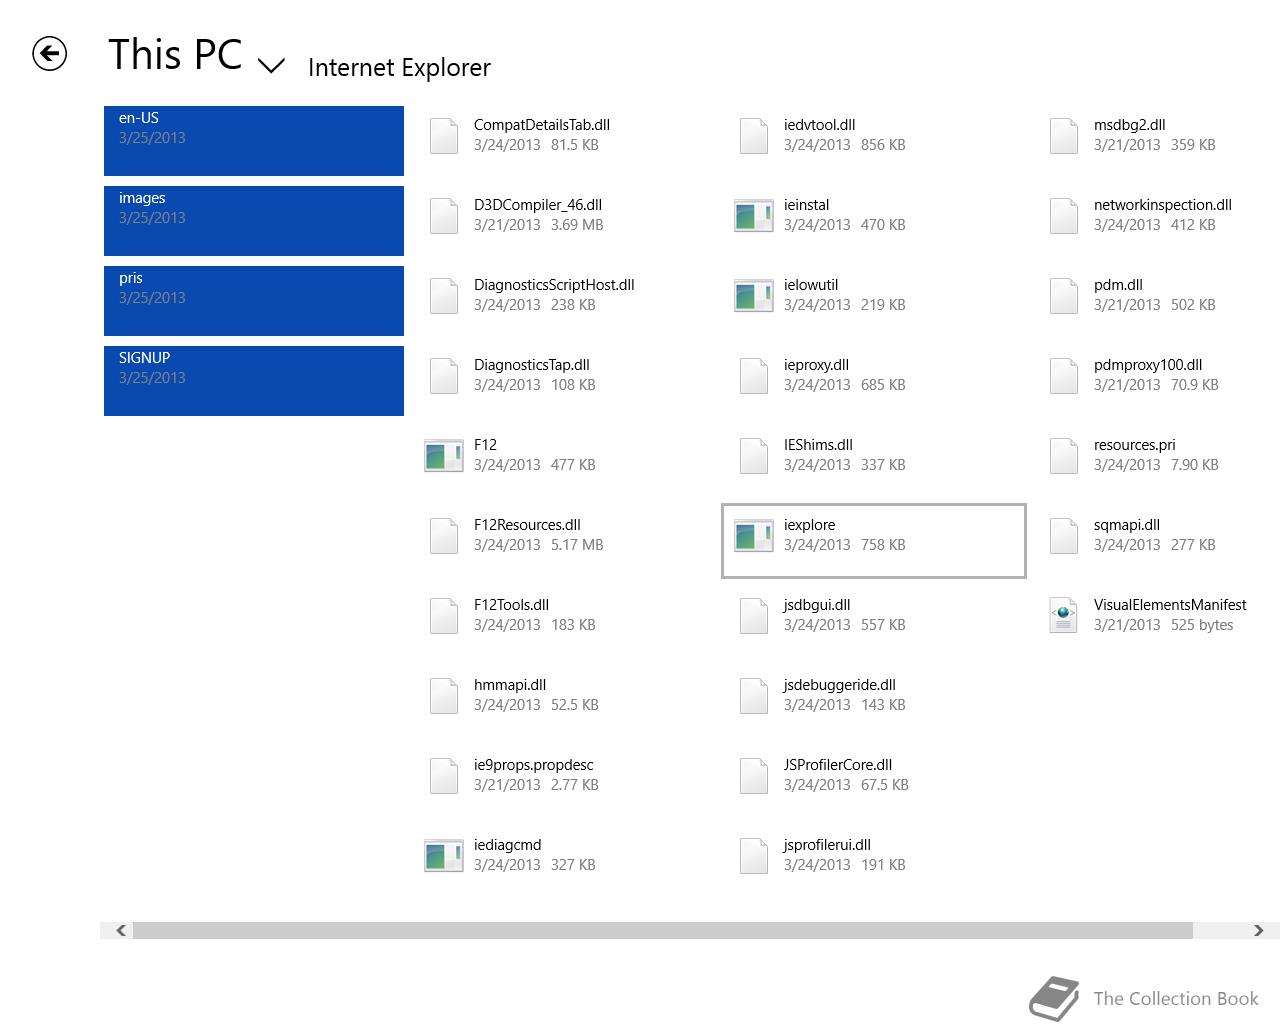Click the jsprofilerui.dll file icon
Viewport: 1280px width, 1024px height.
pos(754,856)
